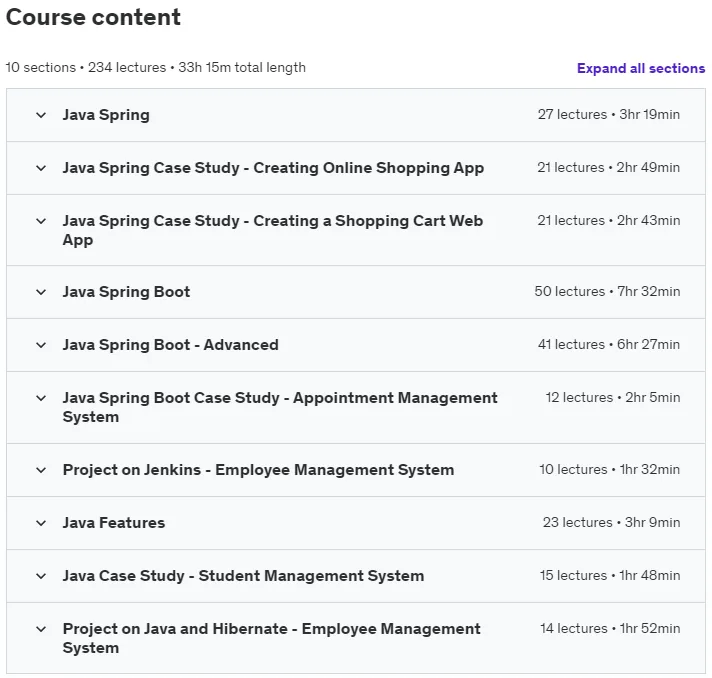Expand the Java Spring section chevron
The height and width of the screenshot is (678, 712).
pos(41,115)
